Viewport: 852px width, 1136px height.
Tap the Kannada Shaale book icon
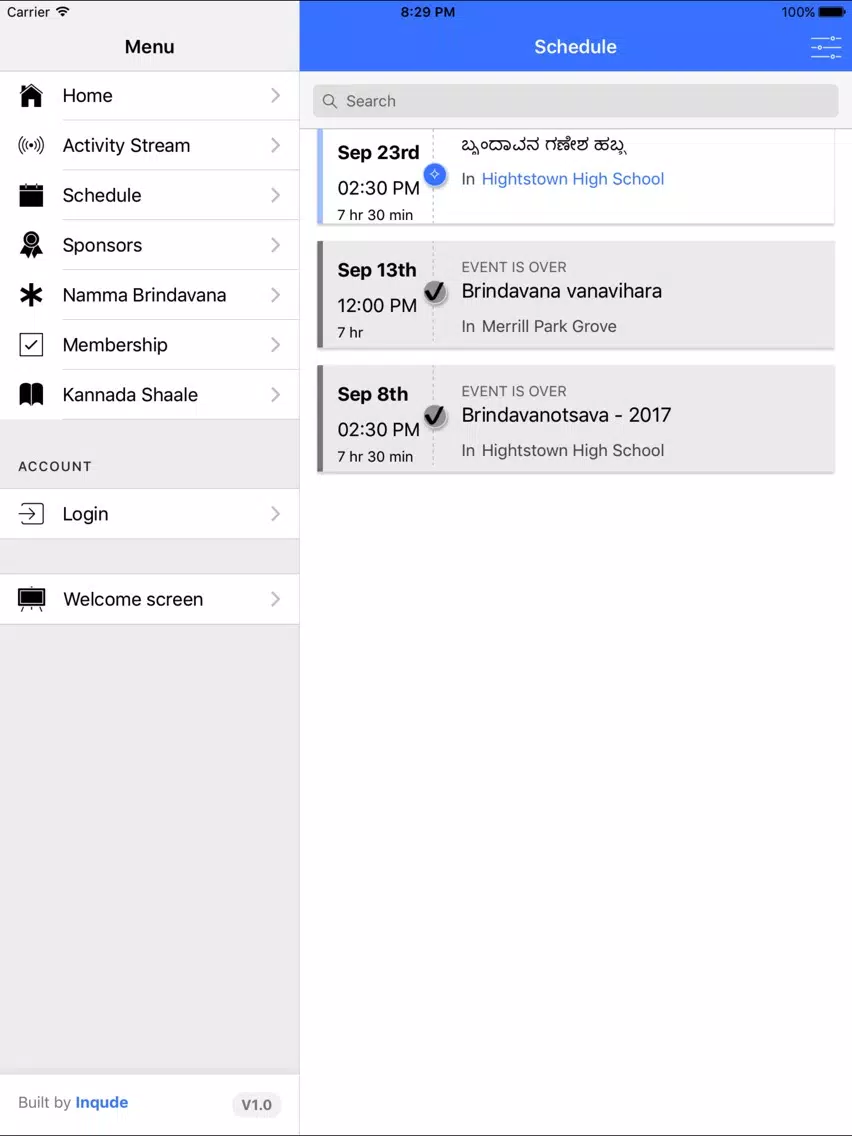click(31, 395)
